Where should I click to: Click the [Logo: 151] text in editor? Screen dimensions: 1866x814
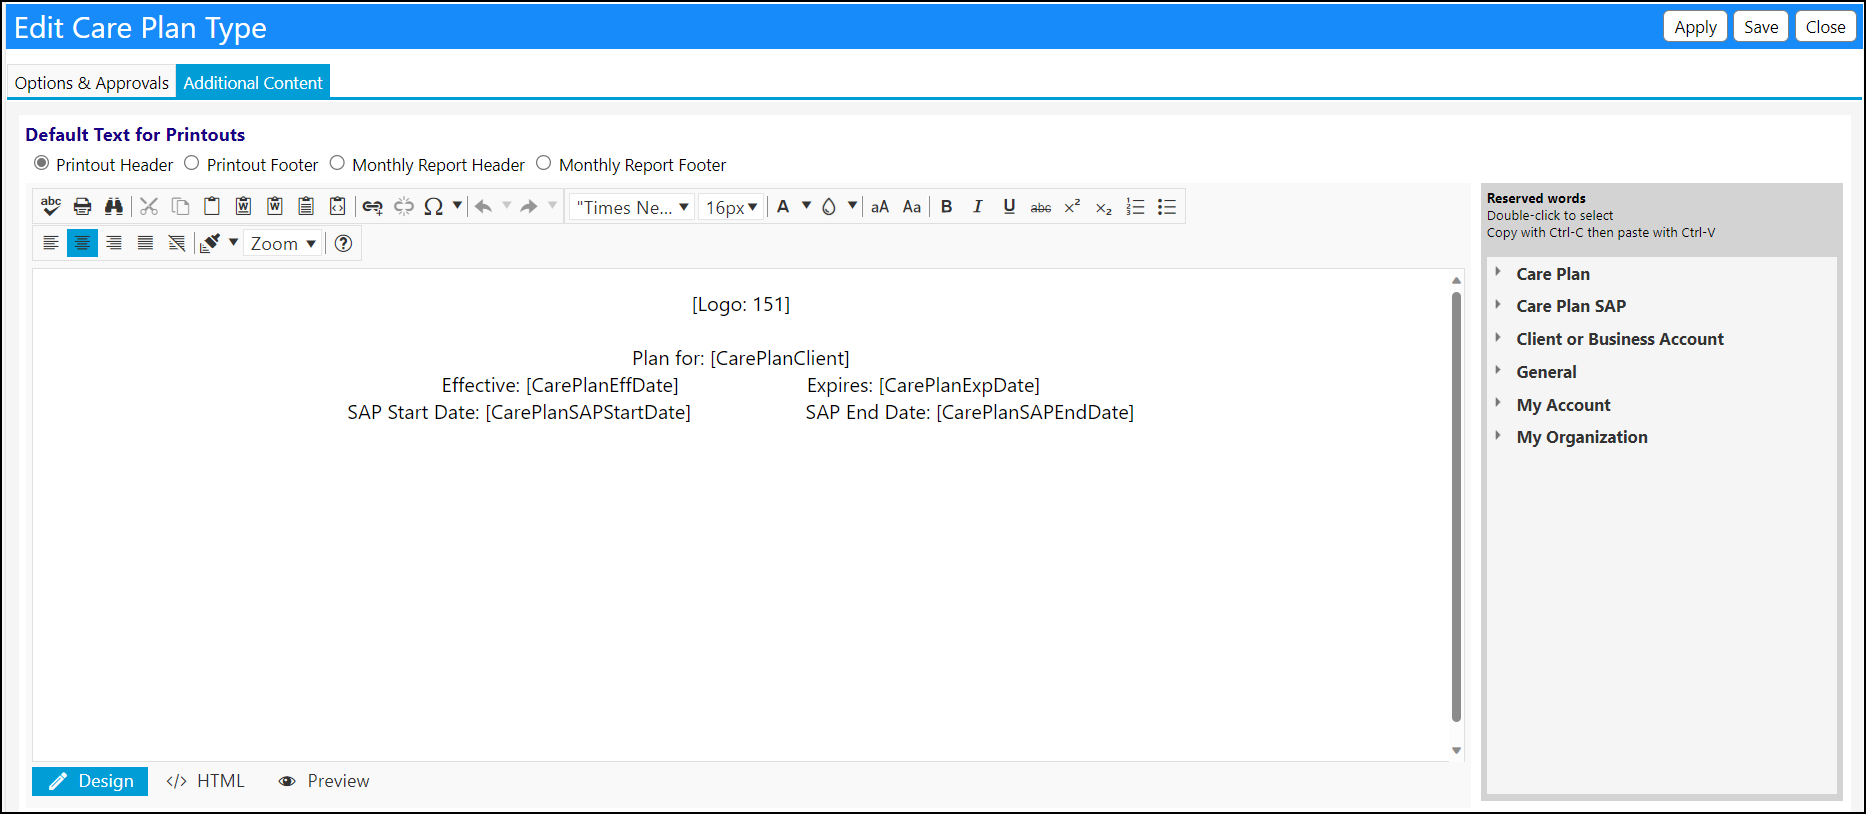pos(741,304)
